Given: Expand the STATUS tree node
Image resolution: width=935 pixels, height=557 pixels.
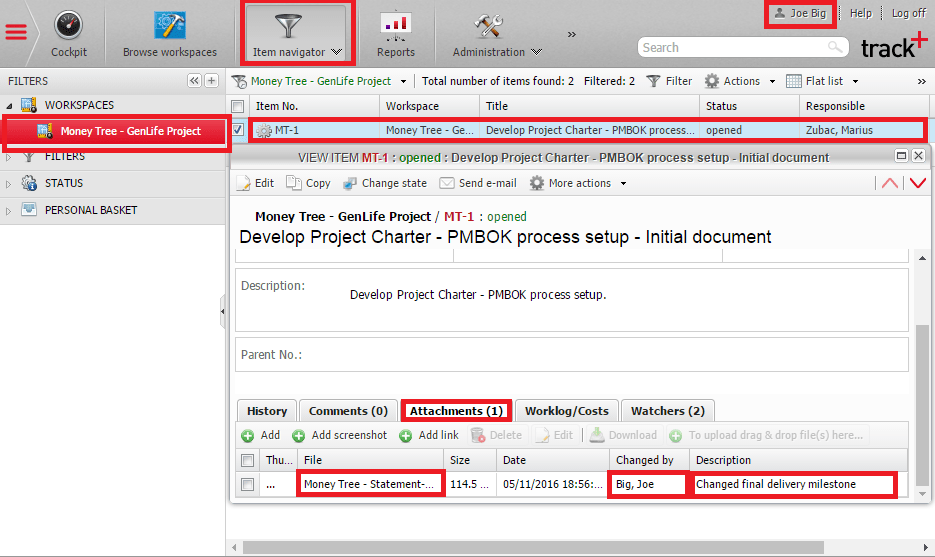Looking at the screenshot, I should click(8, 184).
